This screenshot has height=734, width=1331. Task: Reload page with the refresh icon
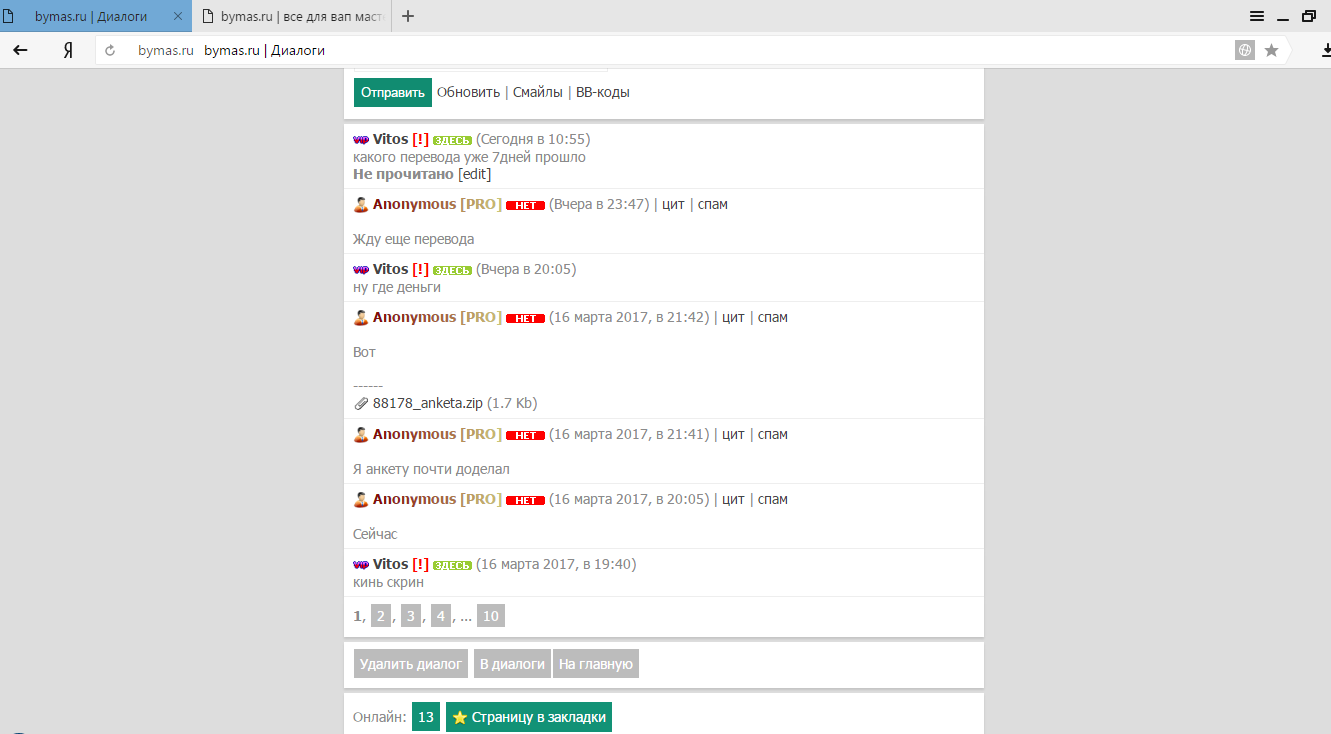point(110,50)
